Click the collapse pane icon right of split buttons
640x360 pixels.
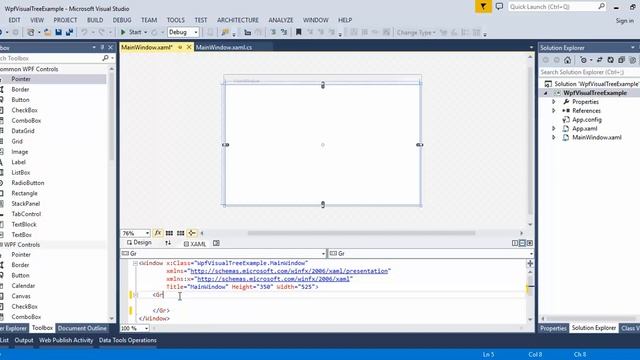(x=529, y=243)
